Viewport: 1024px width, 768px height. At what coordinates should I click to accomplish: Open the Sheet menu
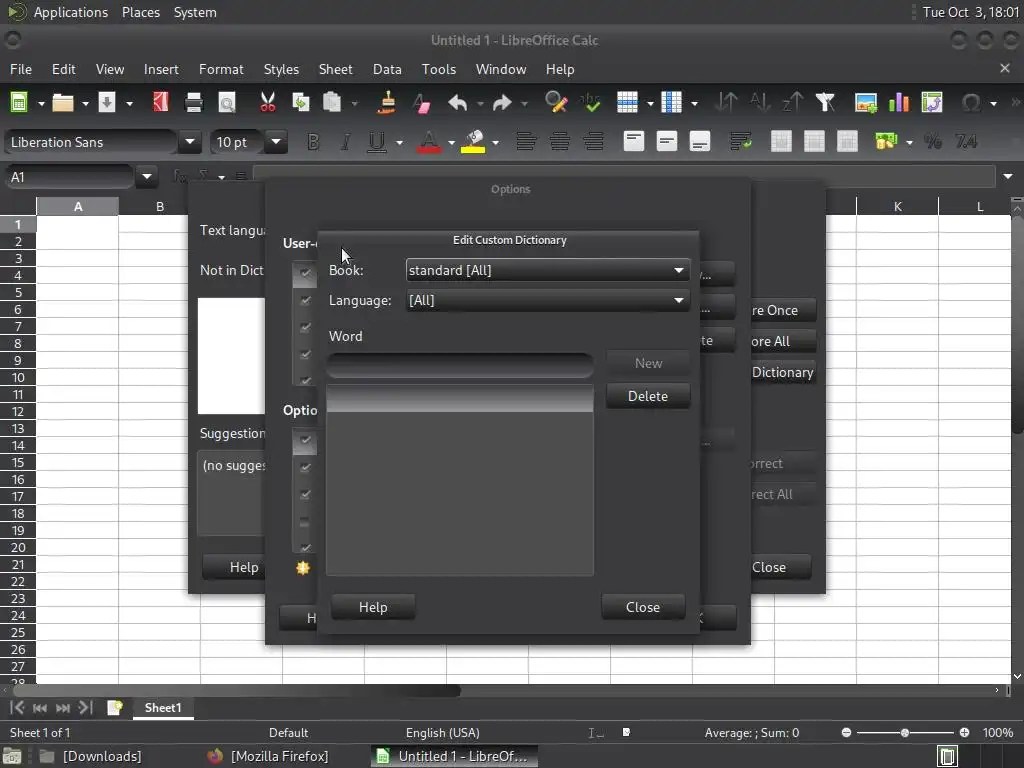(x=335, y=69)
